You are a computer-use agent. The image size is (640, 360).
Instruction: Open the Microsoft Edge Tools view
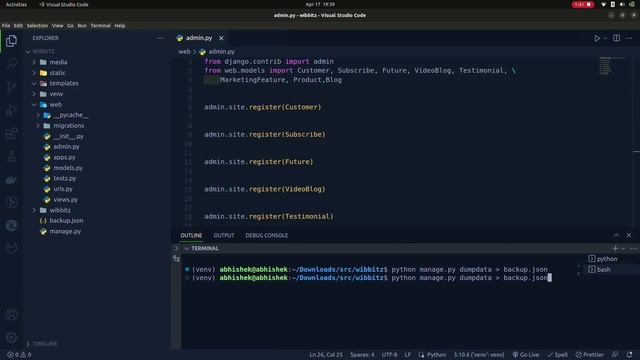point(11,225)
